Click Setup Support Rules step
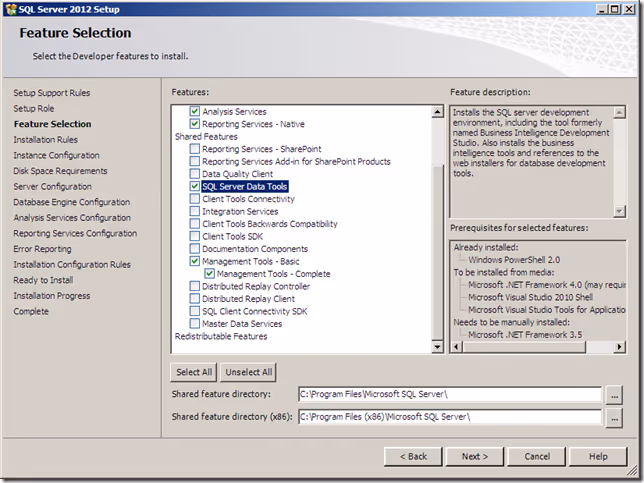This screenshot has height=483, width=644. point(52,93)
